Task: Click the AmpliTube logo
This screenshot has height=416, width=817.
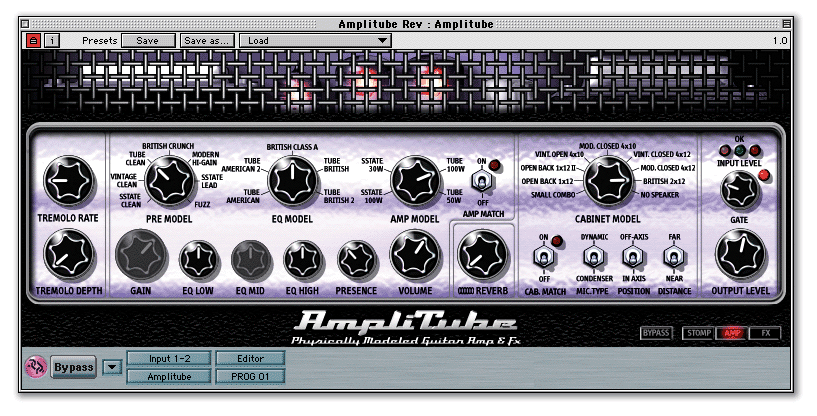Action: point(405,322)
